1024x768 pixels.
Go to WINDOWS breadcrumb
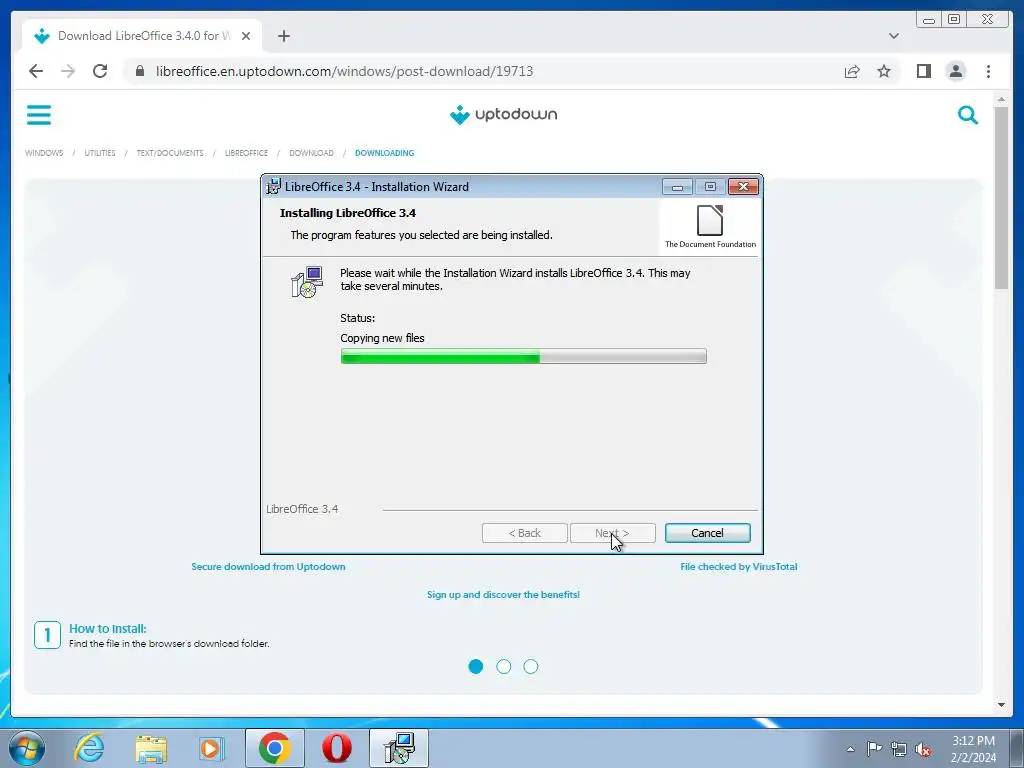point(44,153)
